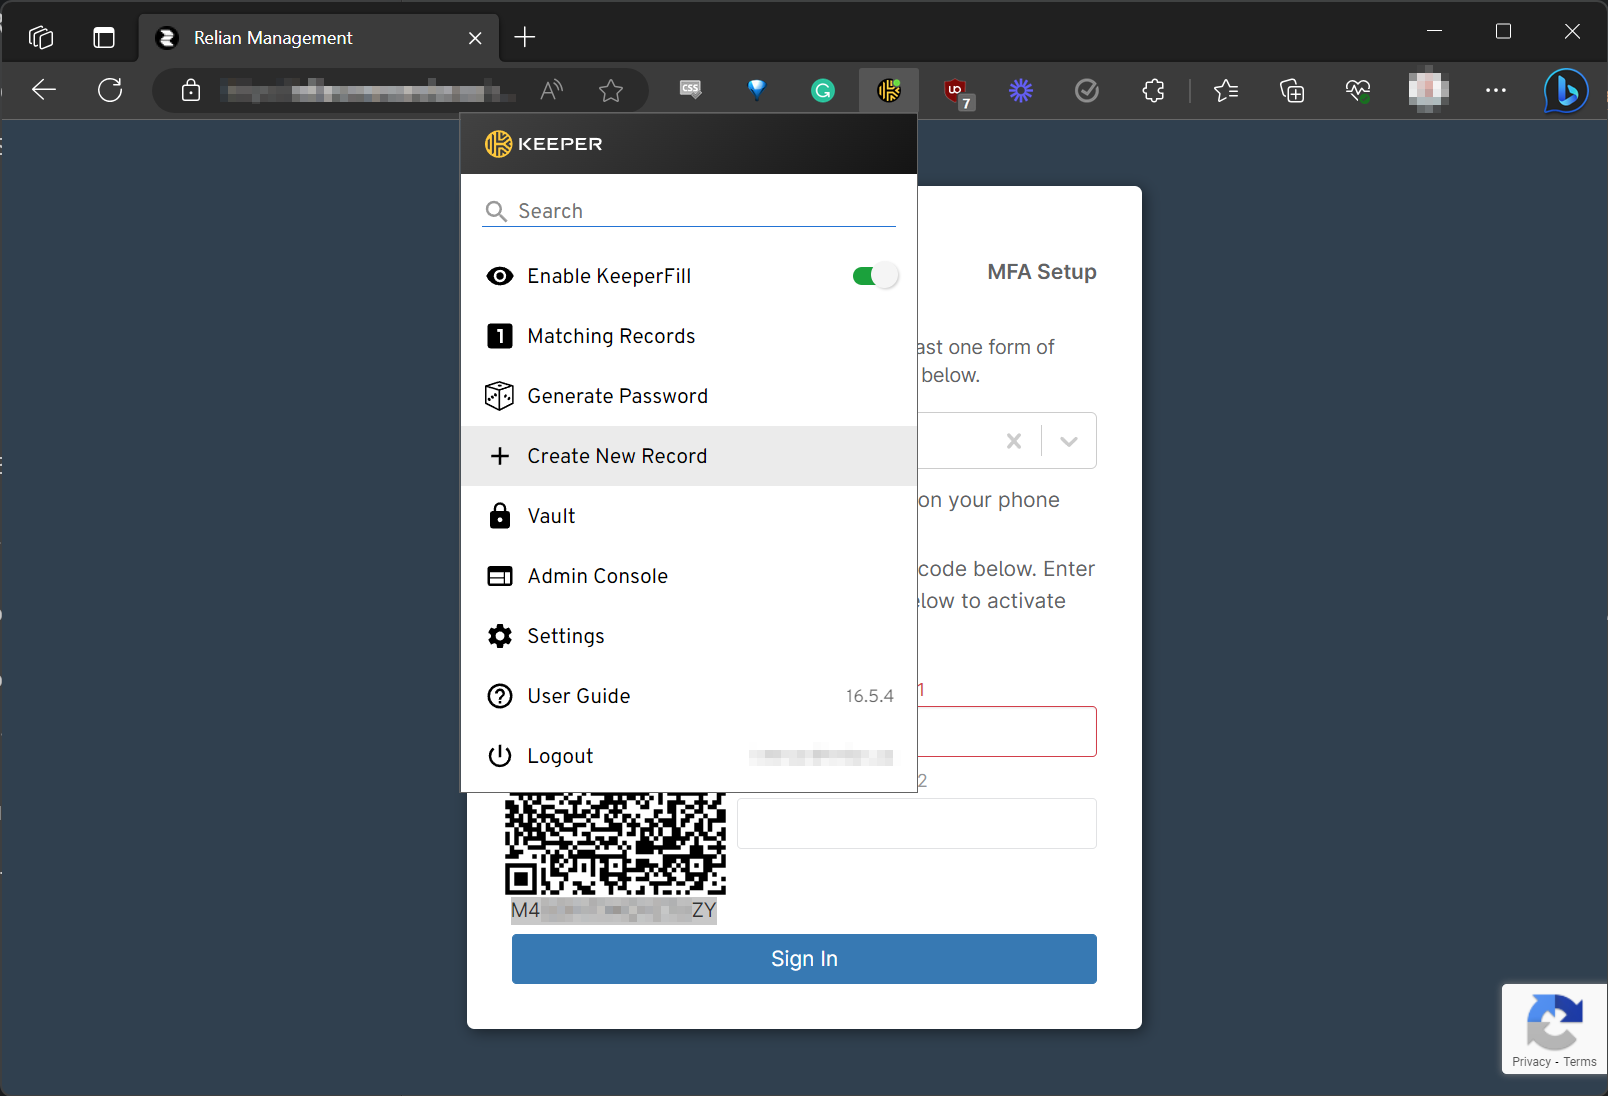Click the reCAPTCHA Terms link
The image size is (1608, 1096).
1580,1062
